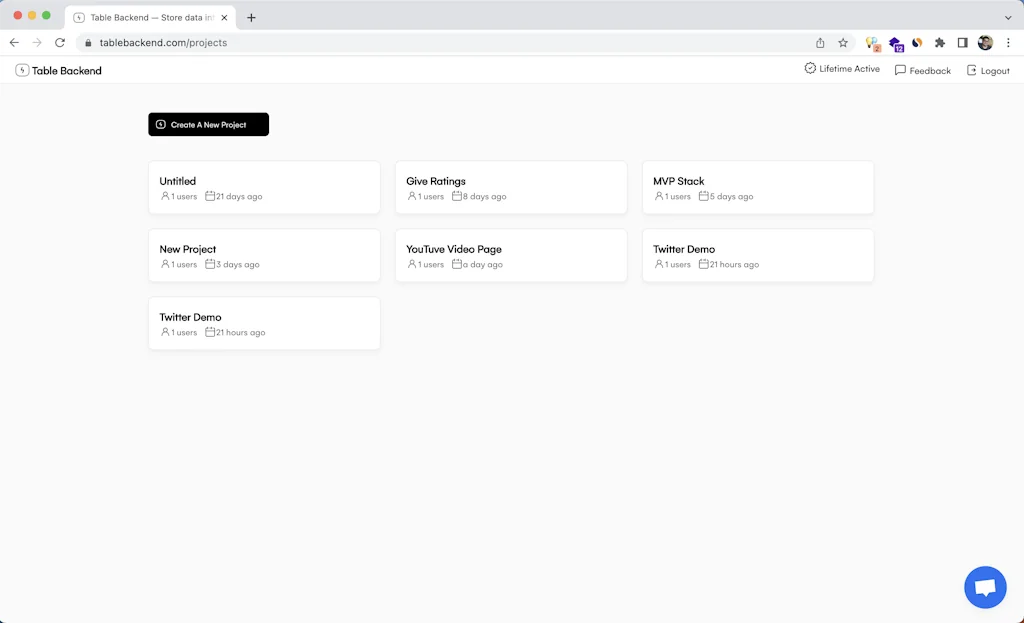Click the Logout exit icon
The width and height of the screenshot is (1024, 623).
pyautogui.click(x=969, y=70)
